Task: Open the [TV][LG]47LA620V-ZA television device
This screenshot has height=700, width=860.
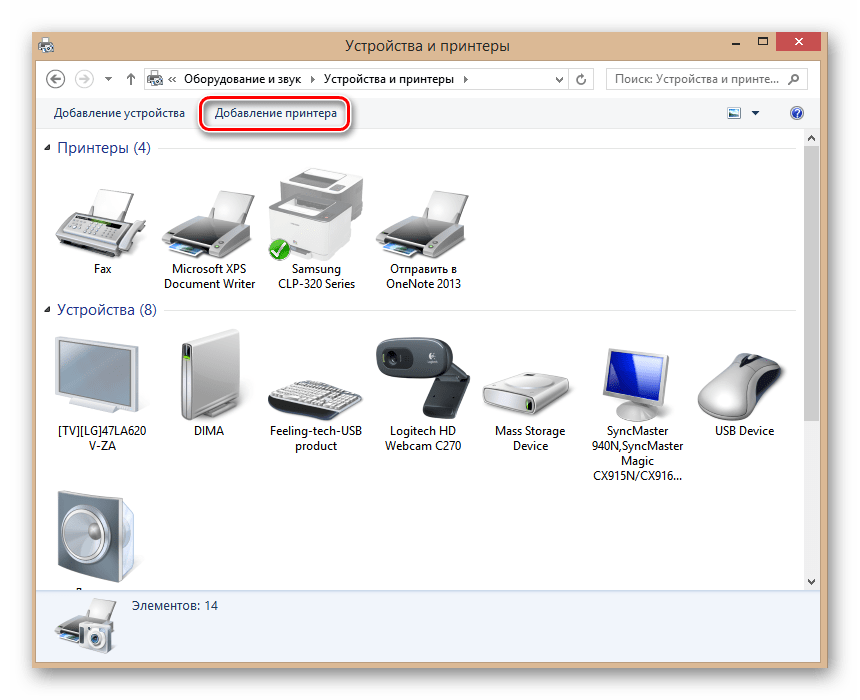Action: coord(100,380)
